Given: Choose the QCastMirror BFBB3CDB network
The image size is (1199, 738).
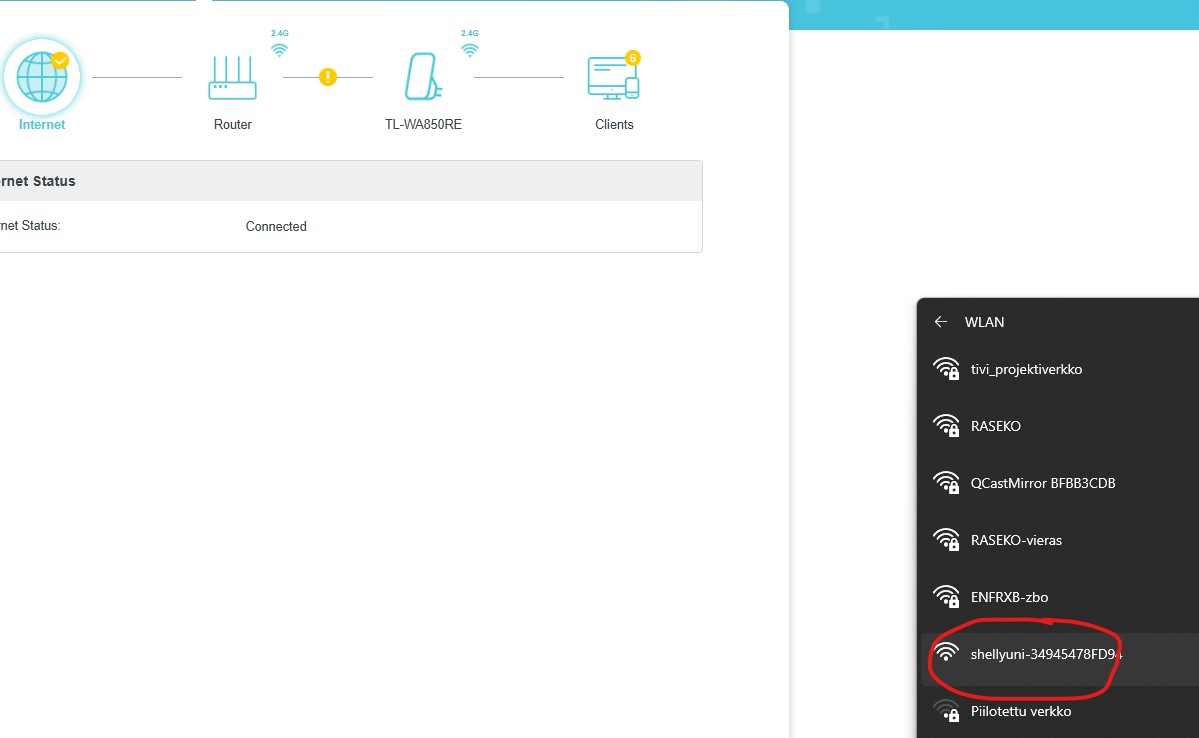Looking at the screenshot, I should point(1060,483).
